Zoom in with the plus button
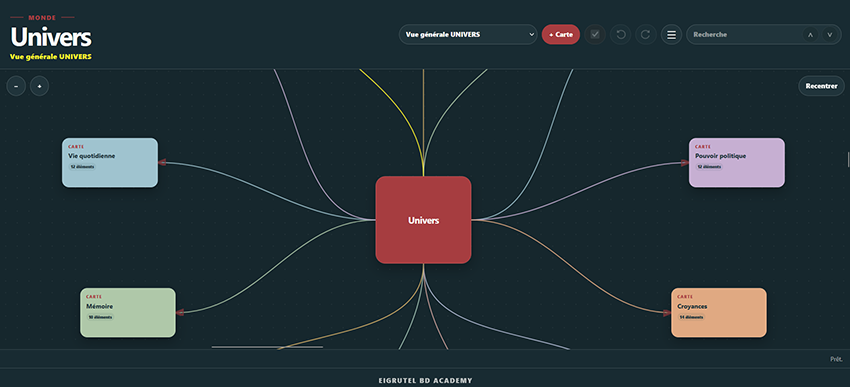Screen dimensions: 850x387 [x=40, y=86]
